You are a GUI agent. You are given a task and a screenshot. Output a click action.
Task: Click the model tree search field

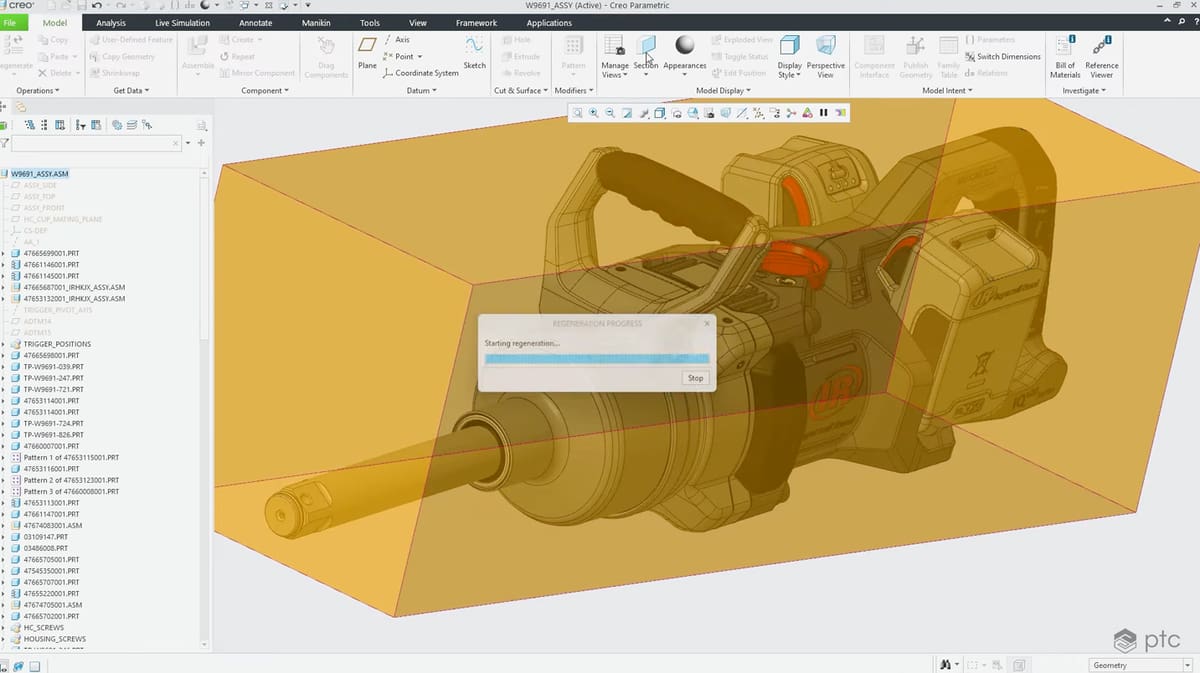(x=97, y=143)
